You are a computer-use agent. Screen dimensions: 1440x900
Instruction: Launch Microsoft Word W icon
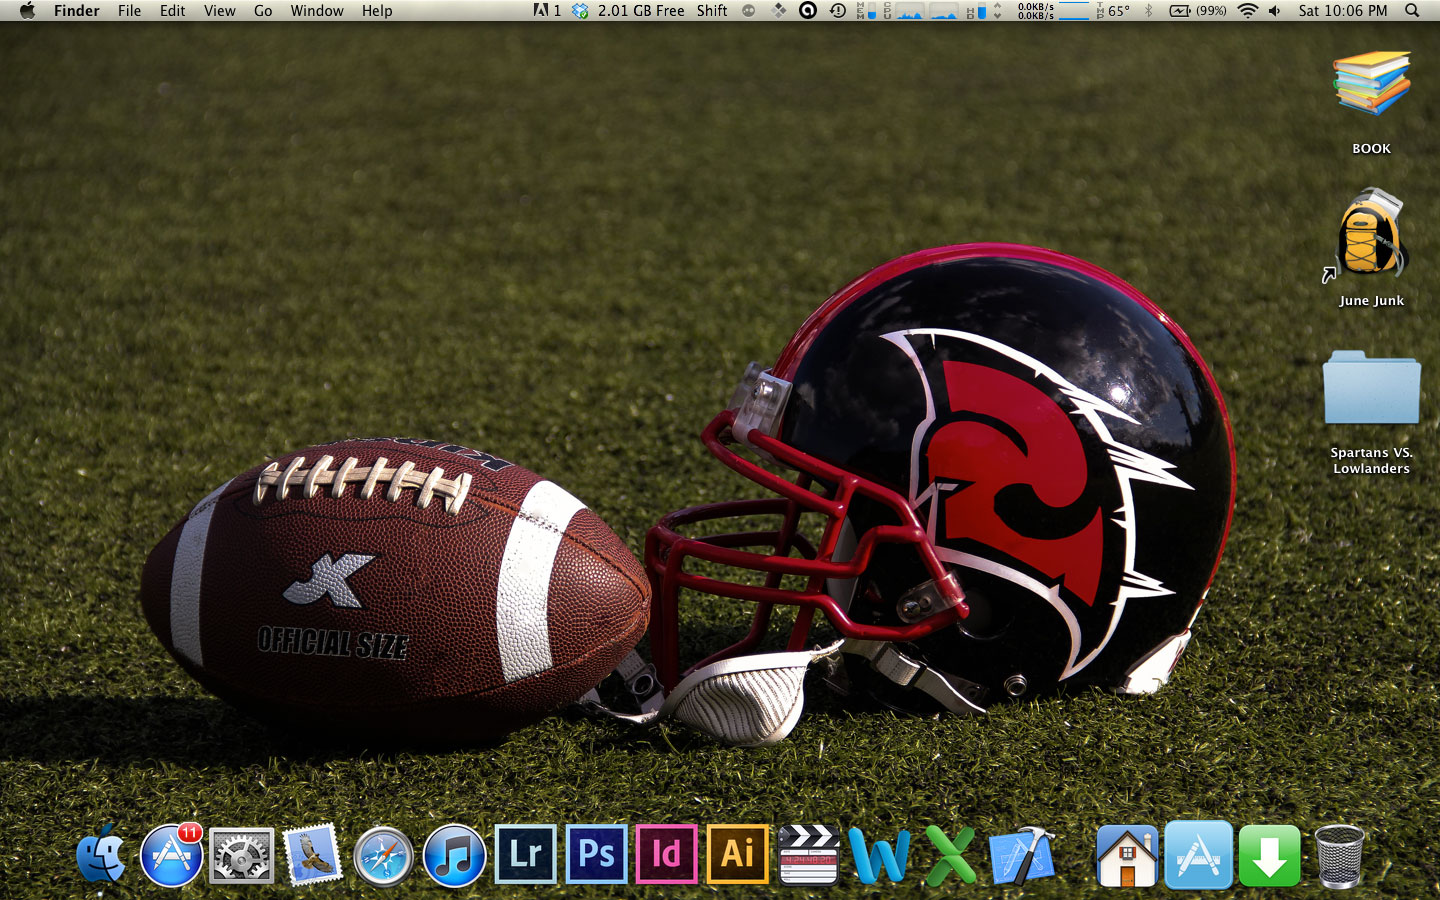[x=879, y=856]
